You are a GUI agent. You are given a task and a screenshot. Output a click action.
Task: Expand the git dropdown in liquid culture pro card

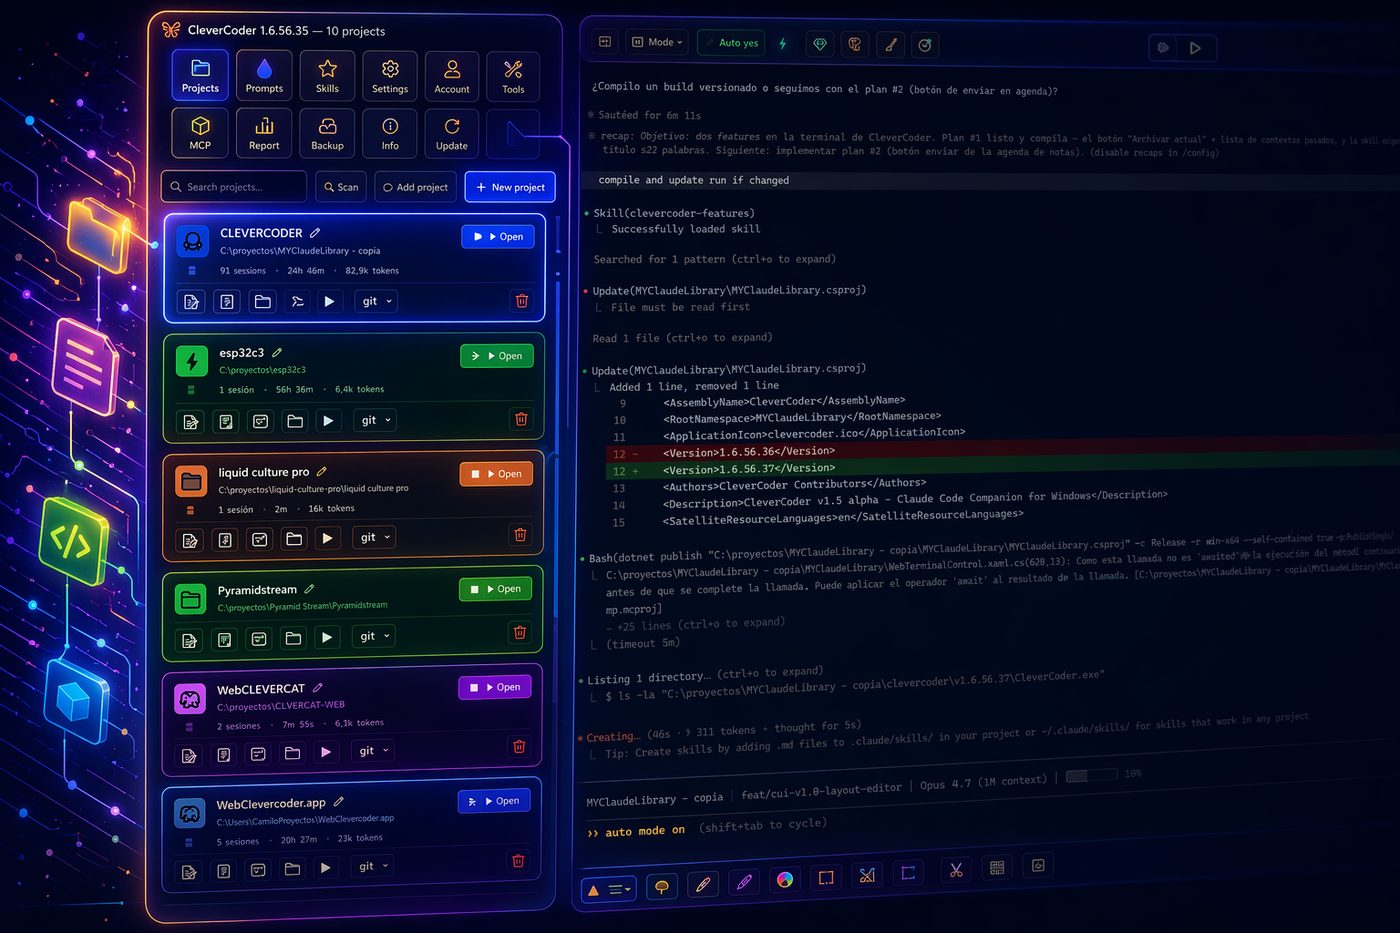[375, 538]
